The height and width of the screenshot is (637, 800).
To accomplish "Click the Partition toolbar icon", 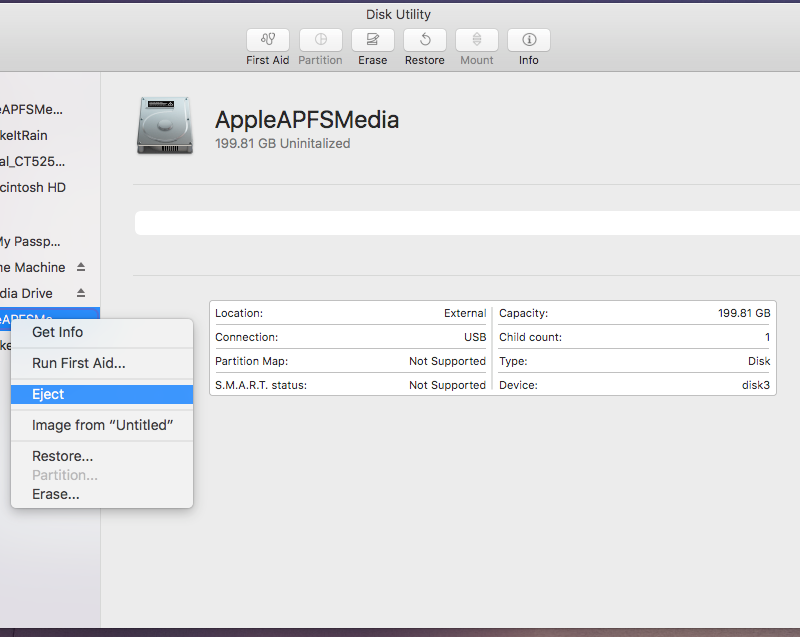I will point(320,40).
